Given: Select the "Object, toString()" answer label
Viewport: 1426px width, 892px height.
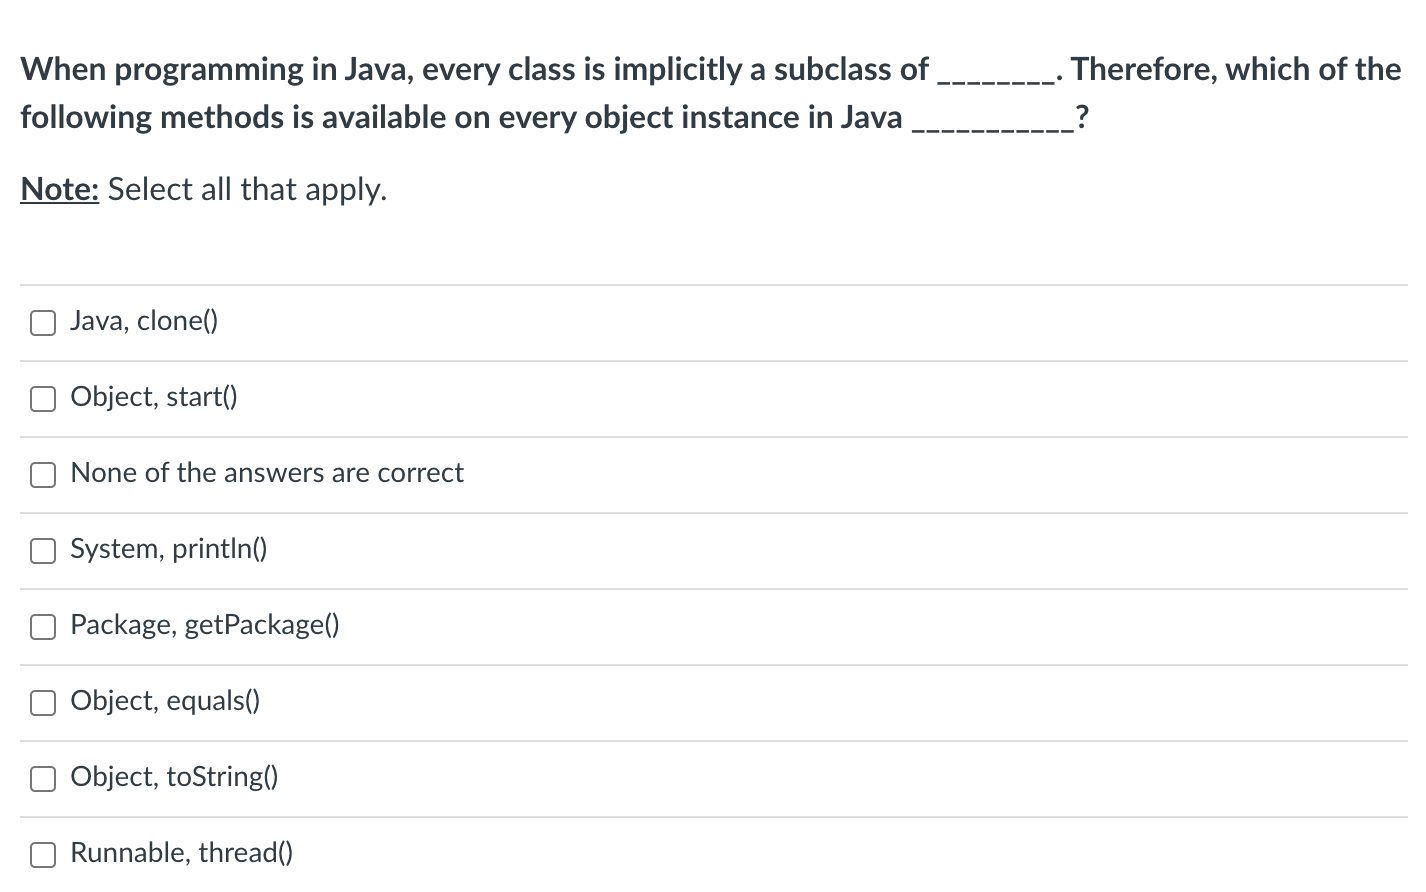Looking at the screenshot, I should coord(172,776).
